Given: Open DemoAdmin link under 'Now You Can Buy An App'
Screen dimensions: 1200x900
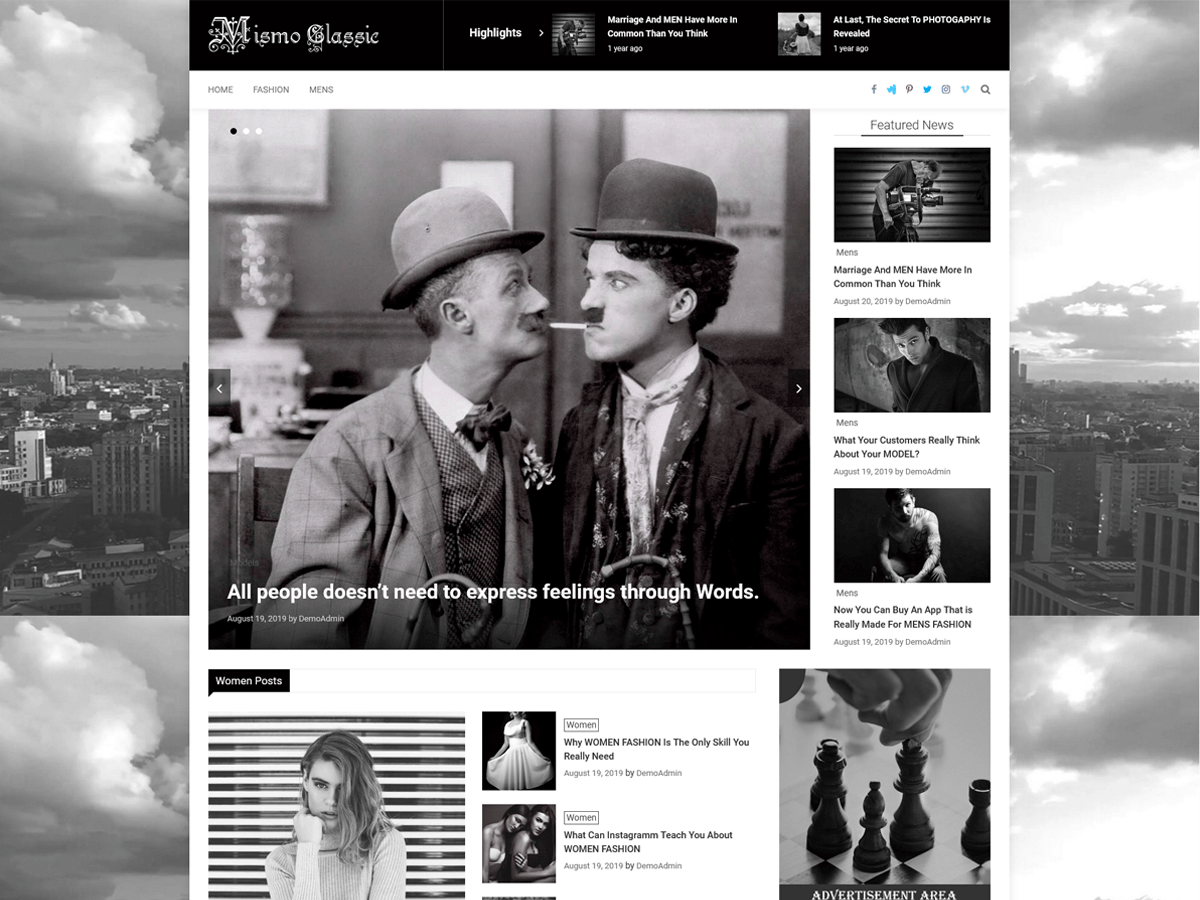Looking at the screenshot, I should pyautogui.click(x=928, y=642).
